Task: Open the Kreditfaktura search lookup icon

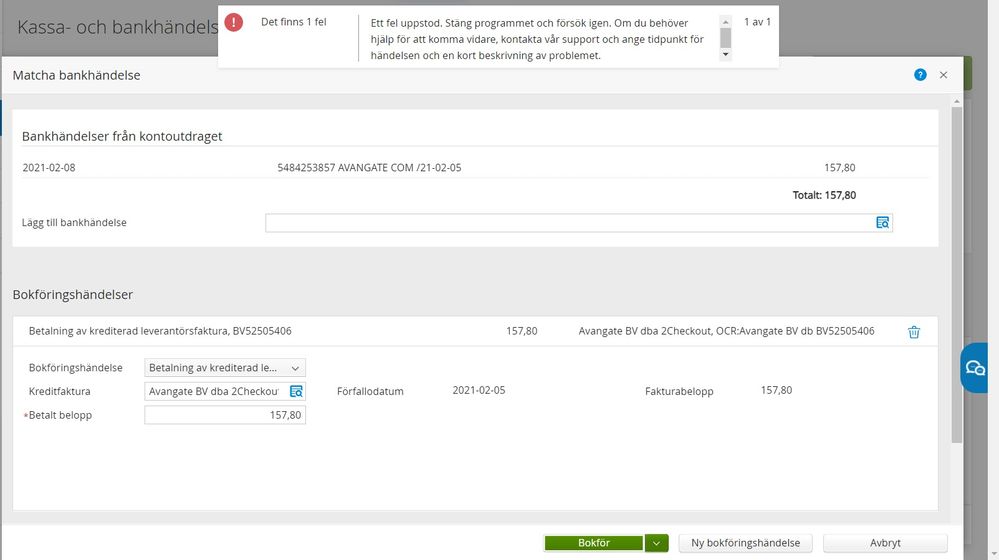Action: point(296,391)
